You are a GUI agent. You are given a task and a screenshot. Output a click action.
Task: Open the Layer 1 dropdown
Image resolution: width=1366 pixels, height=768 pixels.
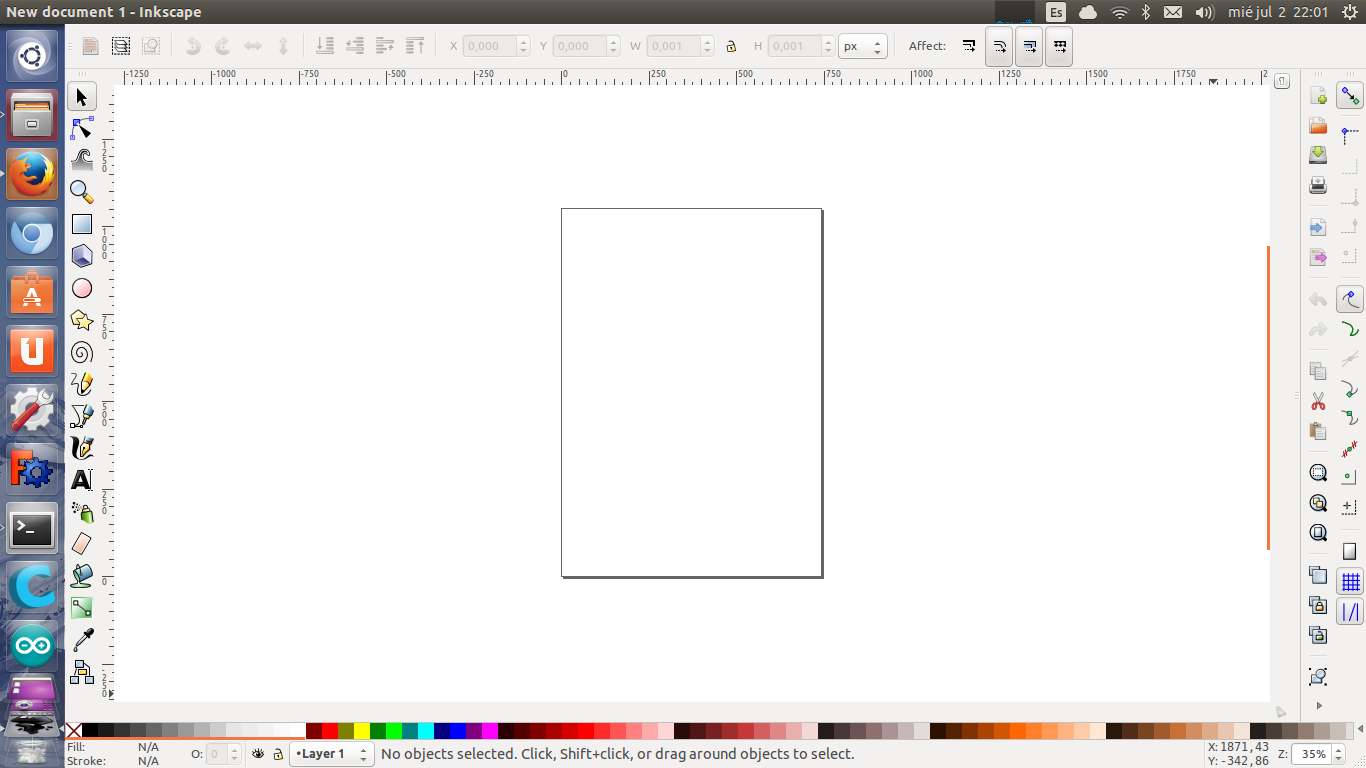[331, 754]
